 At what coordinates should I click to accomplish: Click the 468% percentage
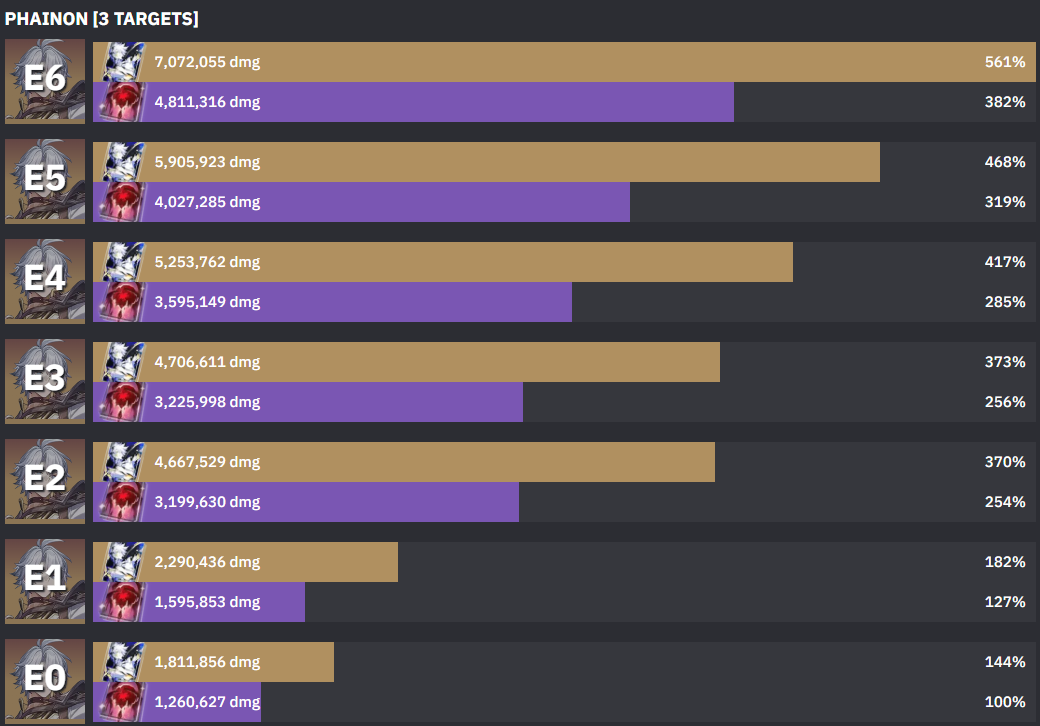(1006, 162)
